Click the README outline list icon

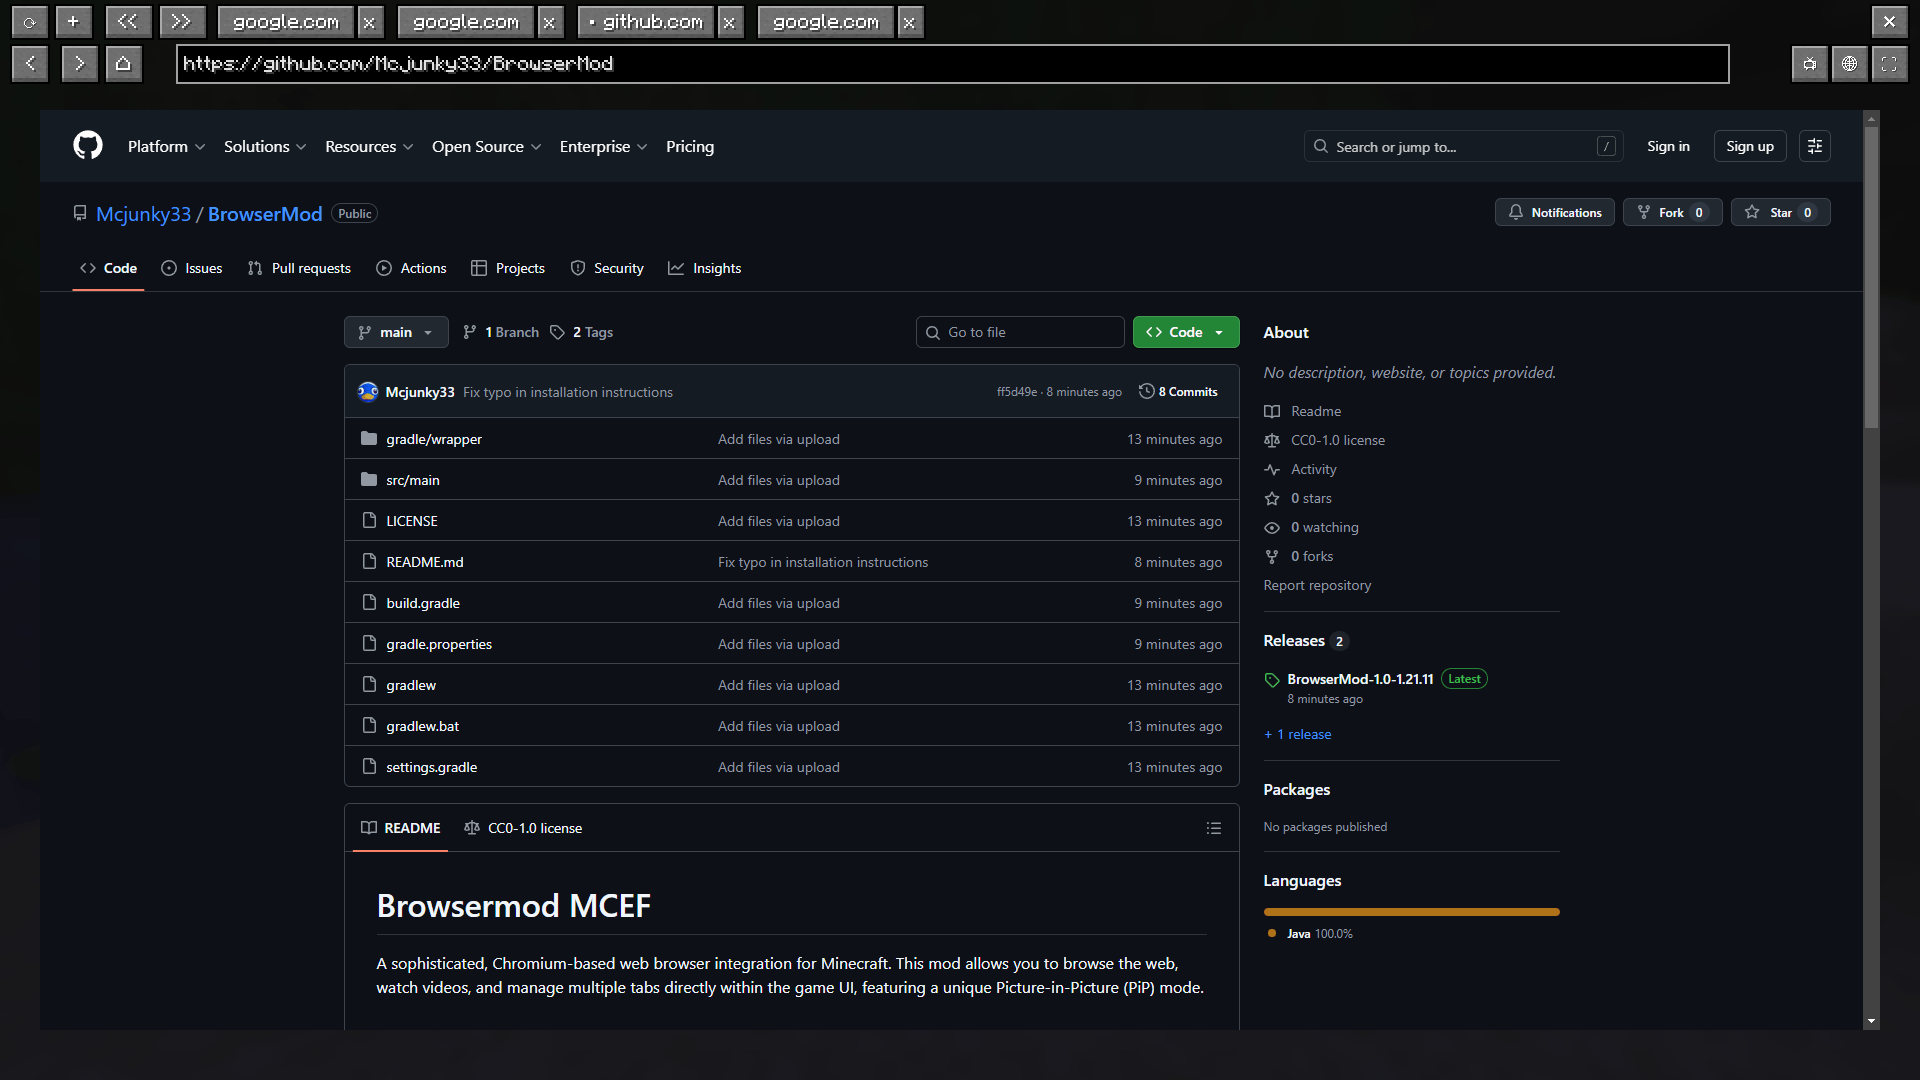coord(1213,828)
